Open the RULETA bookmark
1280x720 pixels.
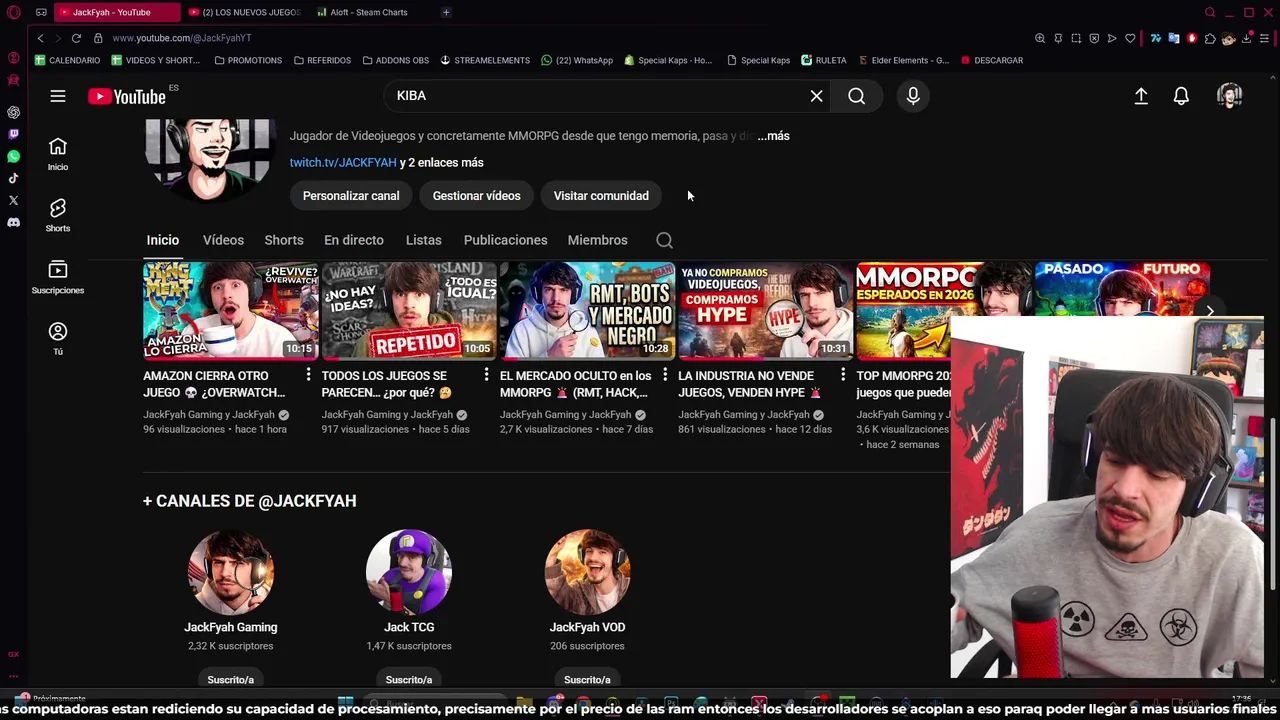823,60
